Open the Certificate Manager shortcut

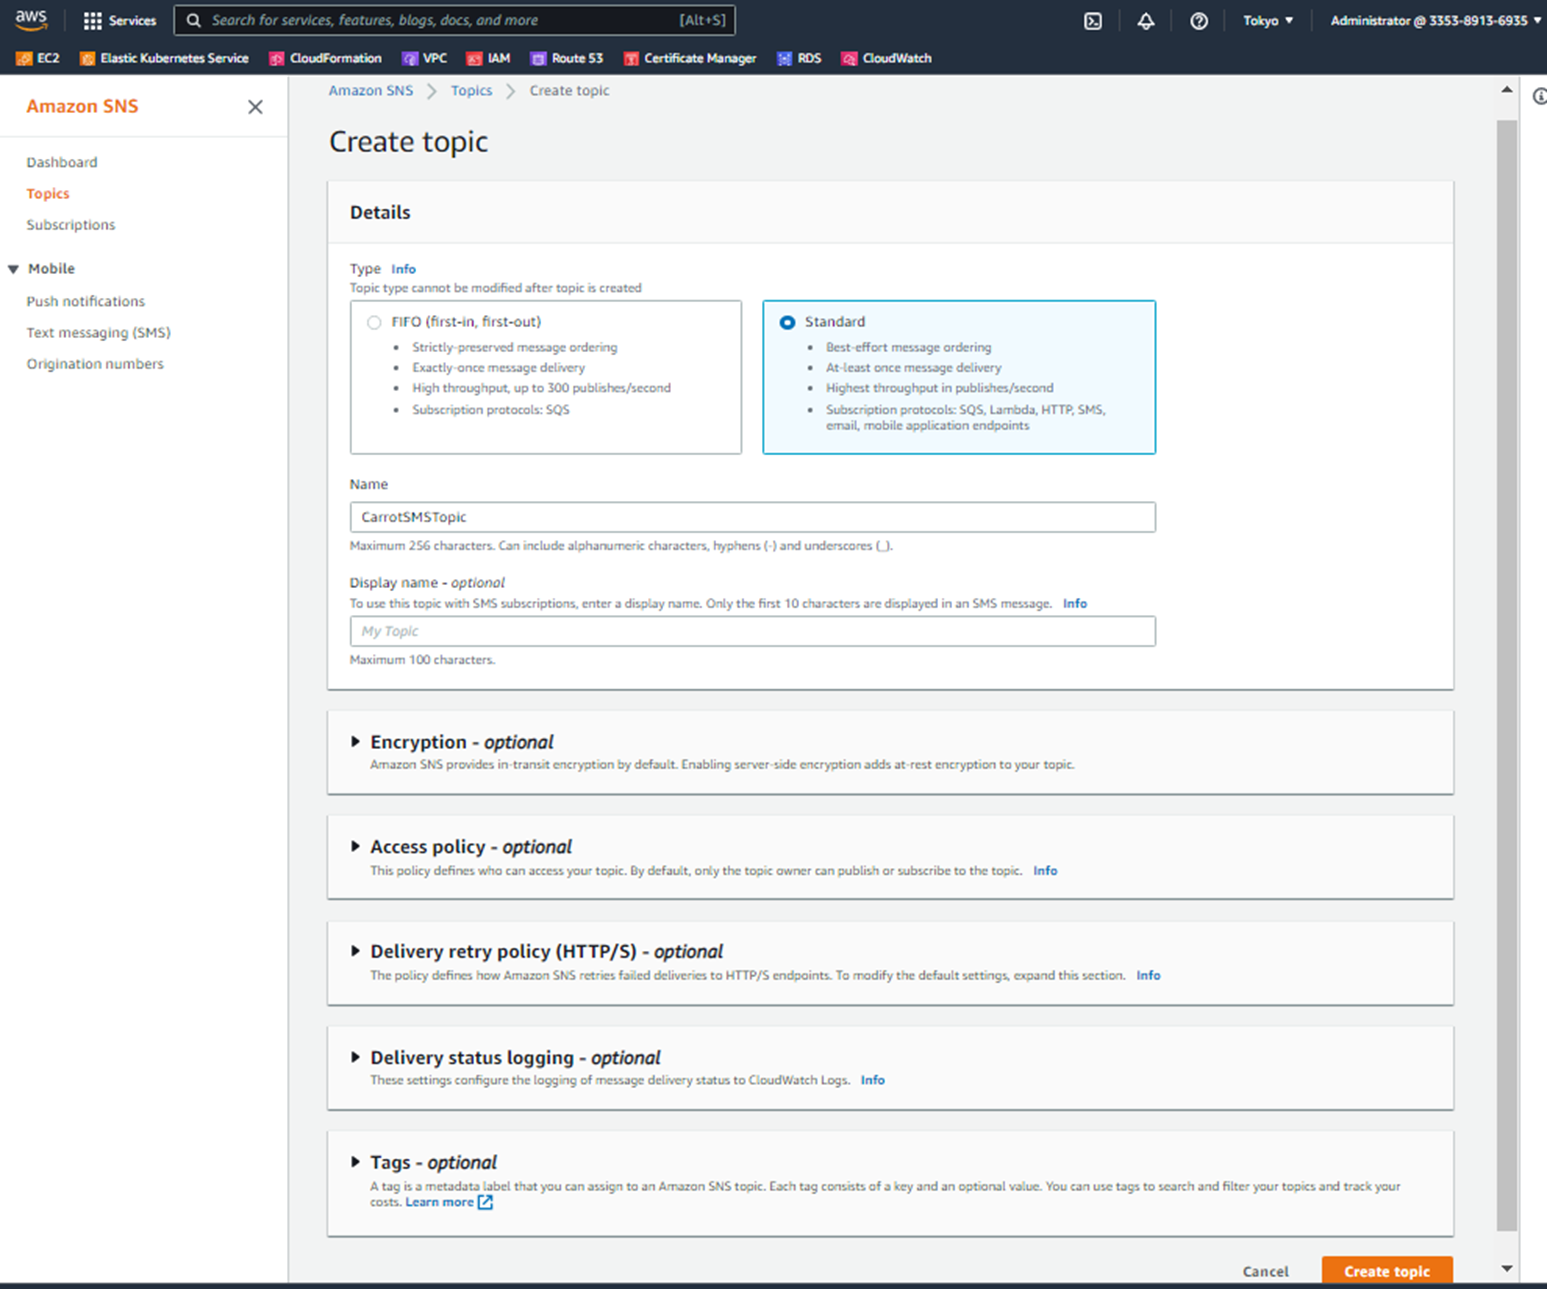690,58
